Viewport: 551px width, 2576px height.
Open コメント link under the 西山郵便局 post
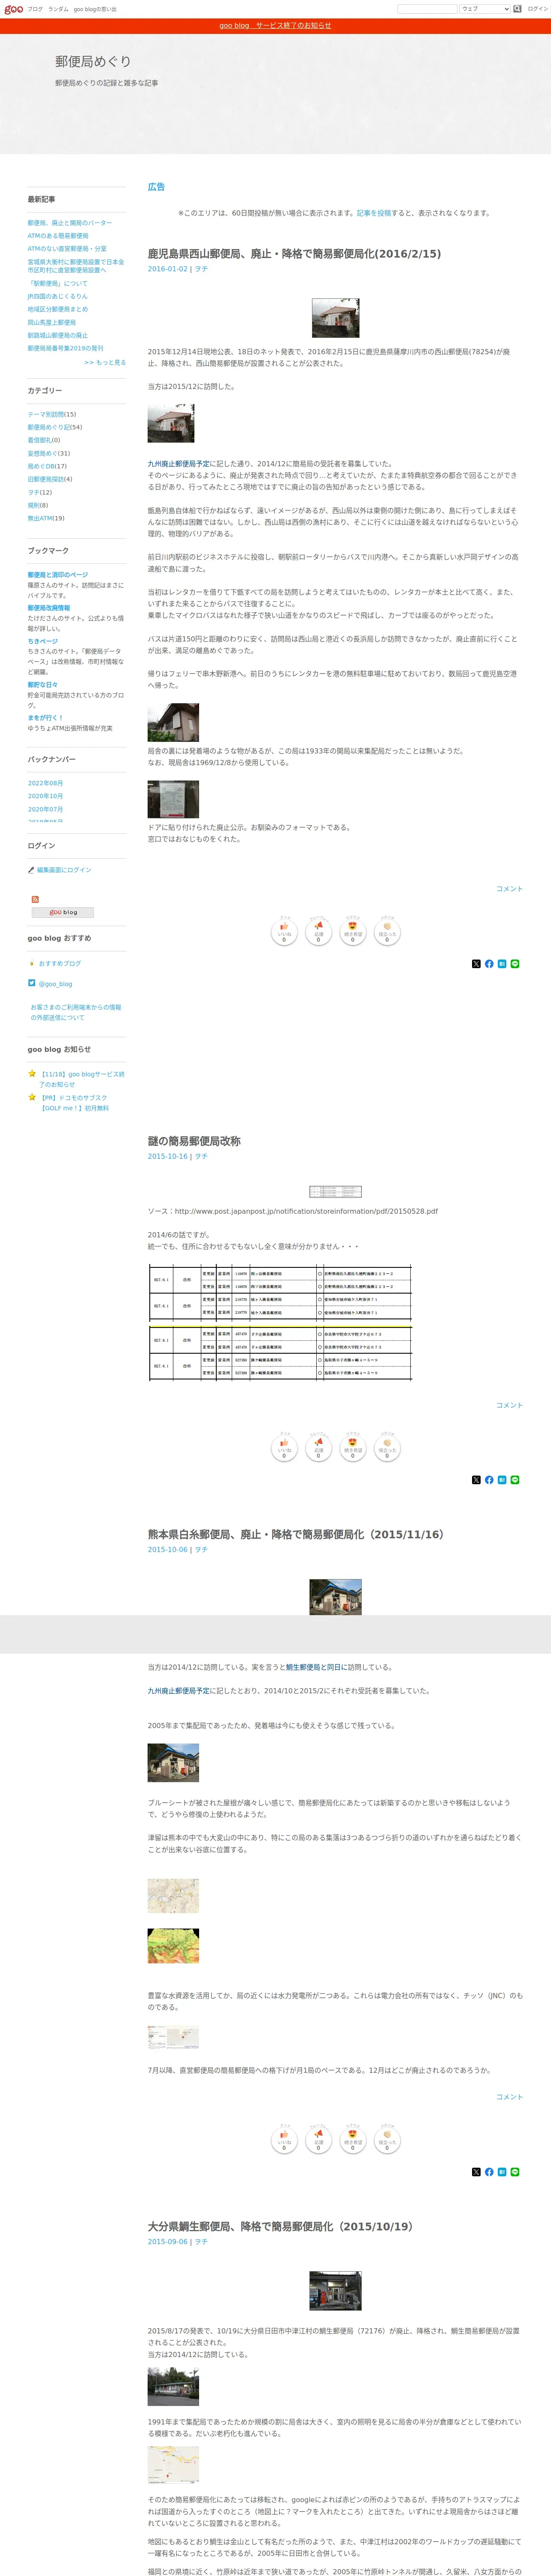coord(509,889)
